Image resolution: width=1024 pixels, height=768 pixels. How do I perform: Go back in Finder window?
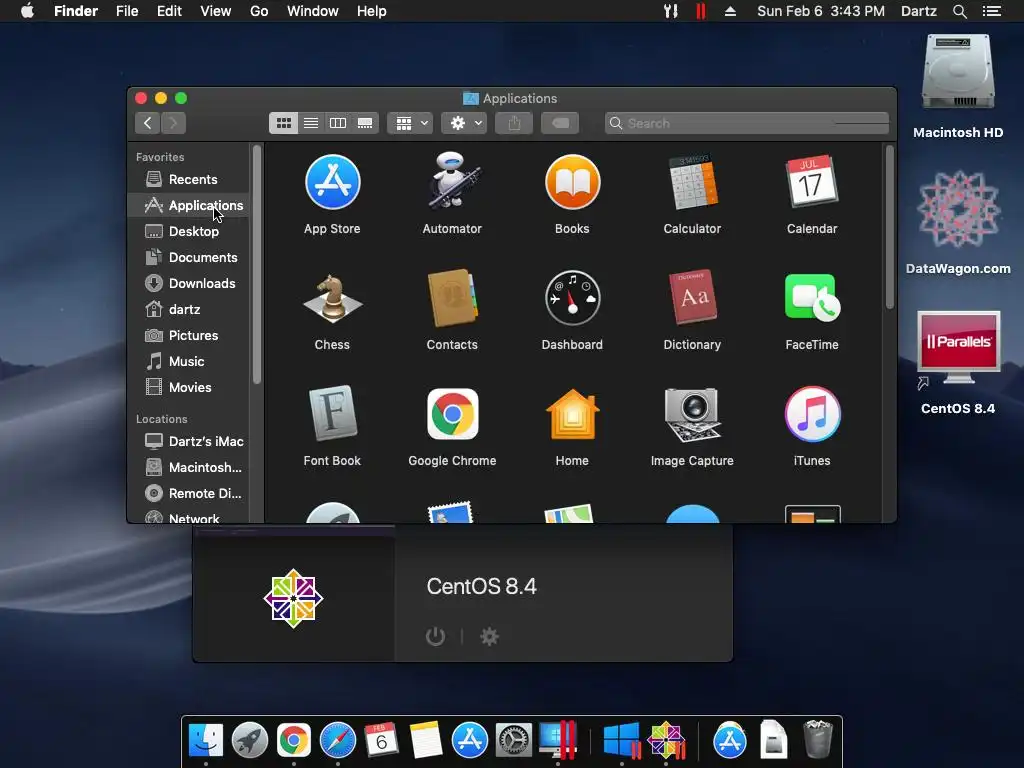pos(148,123)
